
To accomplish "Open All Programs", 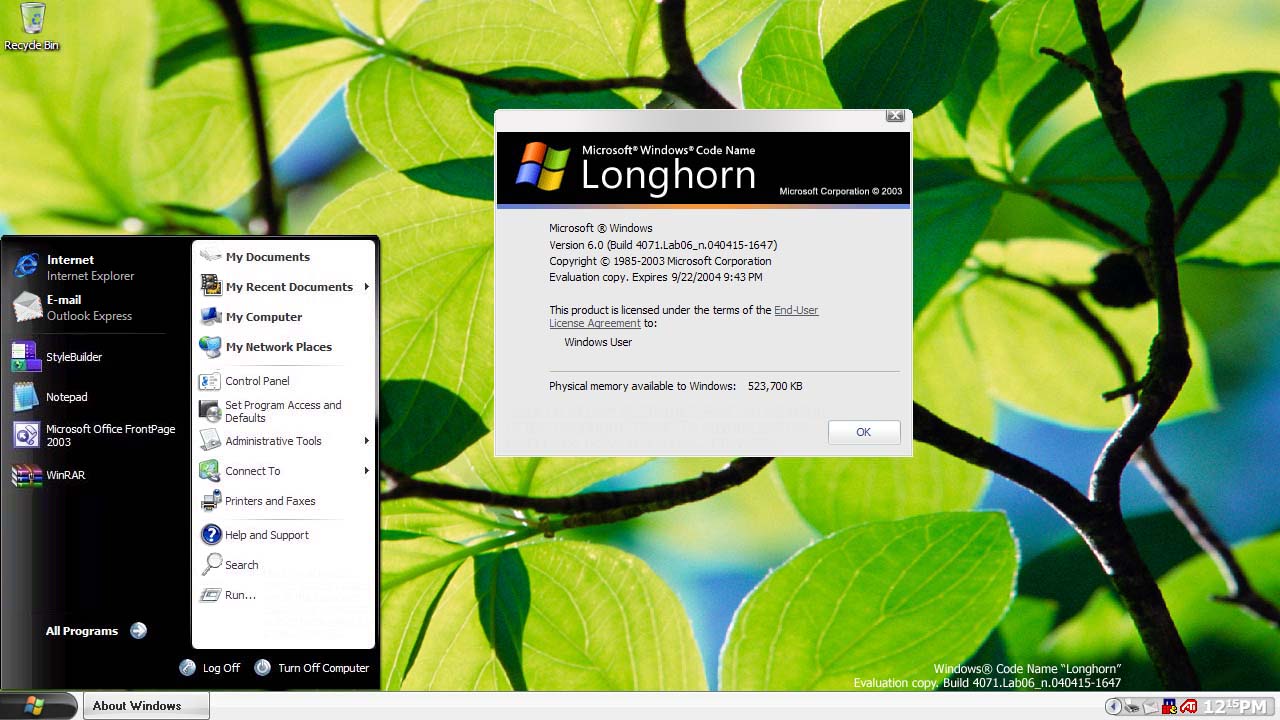I will [81, 631].
